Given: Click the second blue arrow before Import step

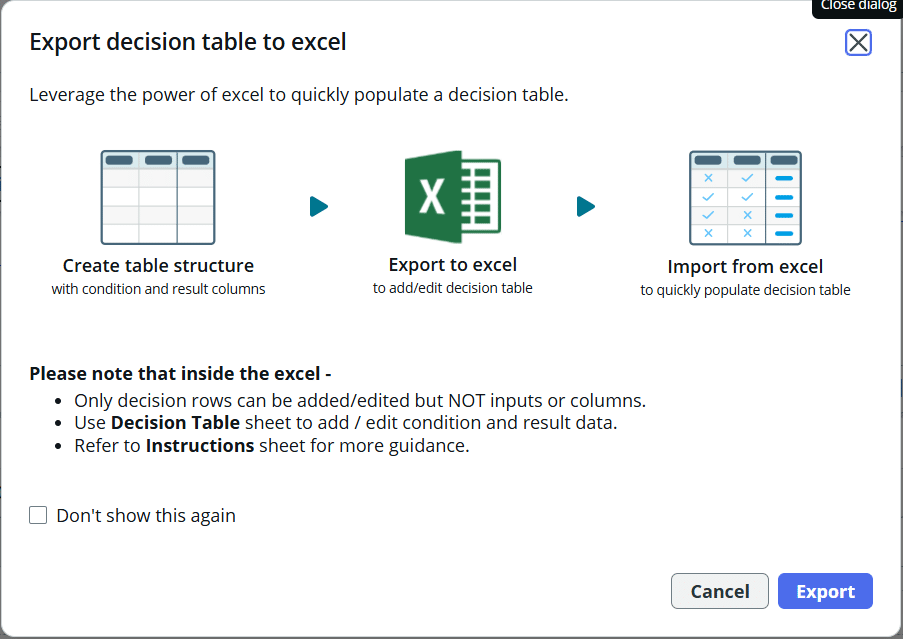Looking at the screenshot, I should (585, 207).
